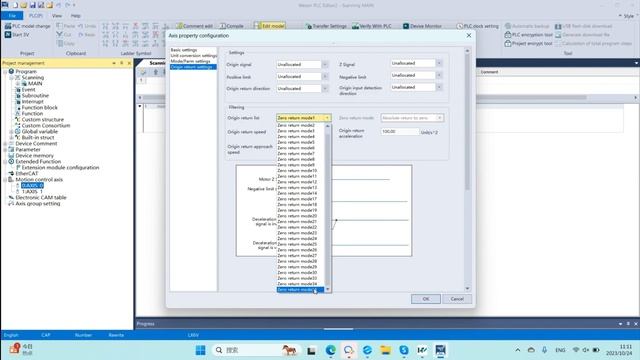The width and height of the screenshot is (640, 360).
Task: Choose Zero return mode5 from list
Action: pos(301,142)
